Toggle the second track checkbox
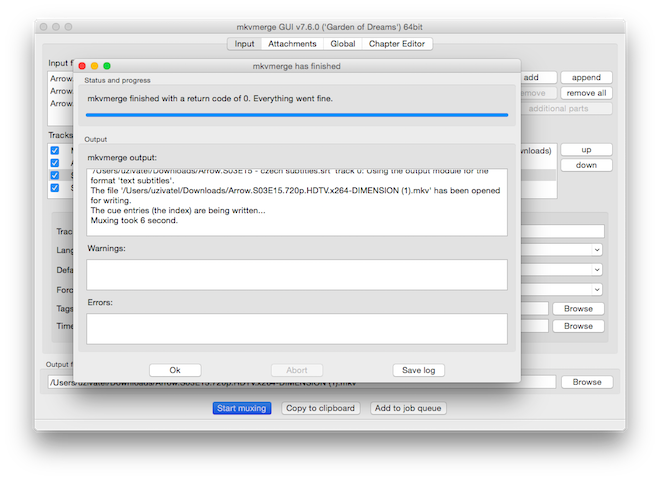The width and height of the screenshot is (660, 480). click(x=55, y=163)
